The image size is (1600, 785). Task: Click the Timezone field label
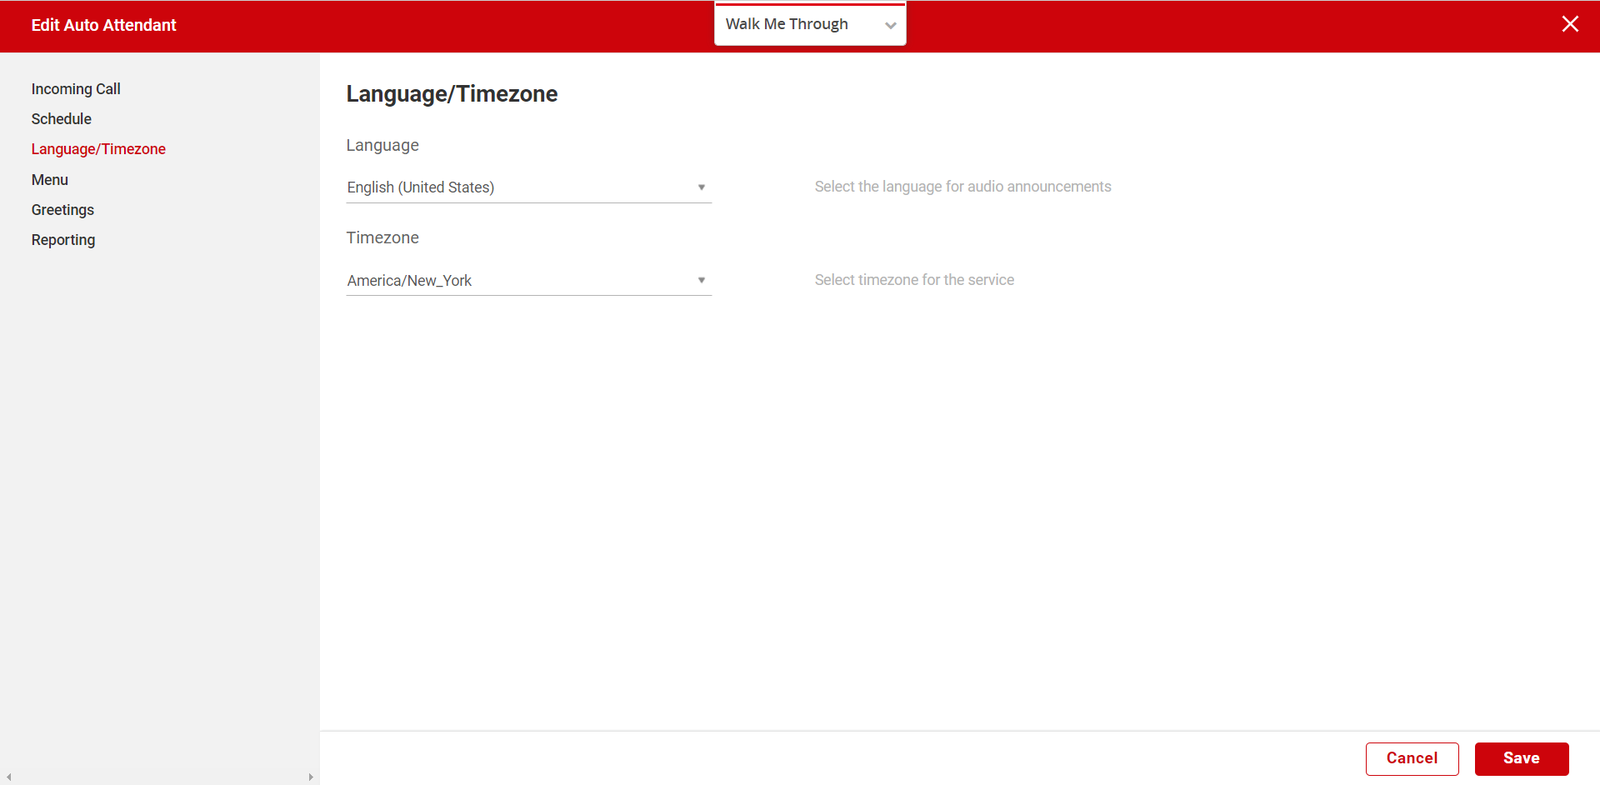382,238
